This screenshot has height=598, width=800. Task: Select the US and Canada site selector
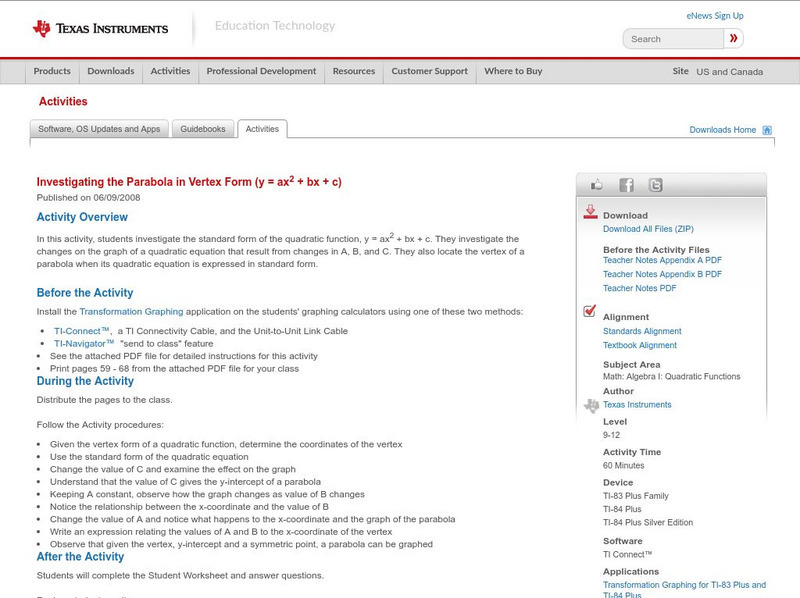point(730,72)
